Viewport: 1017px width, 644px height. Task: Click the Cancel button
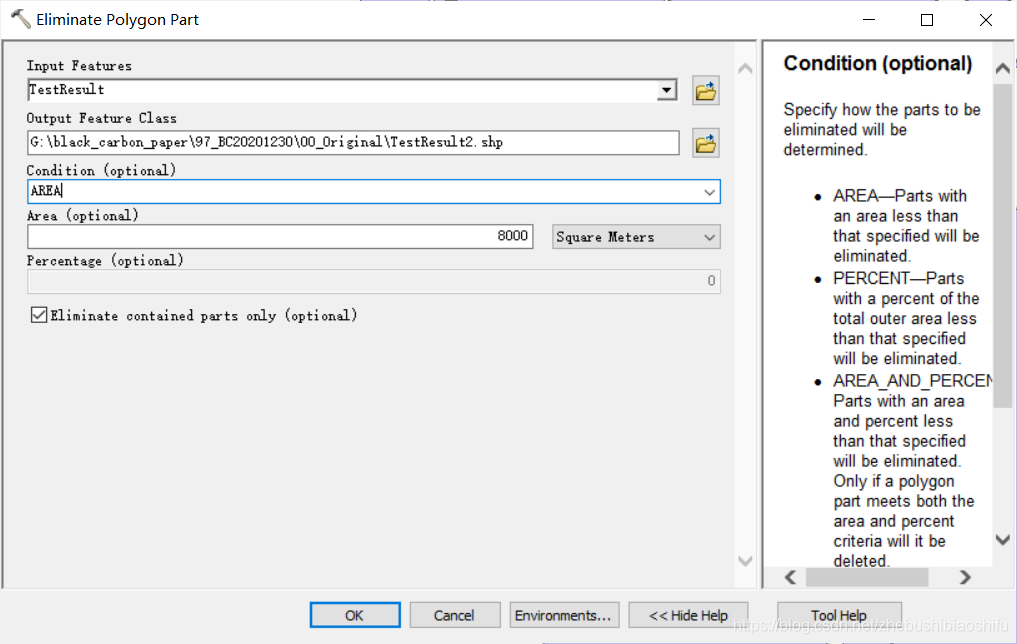coord(455,615)
